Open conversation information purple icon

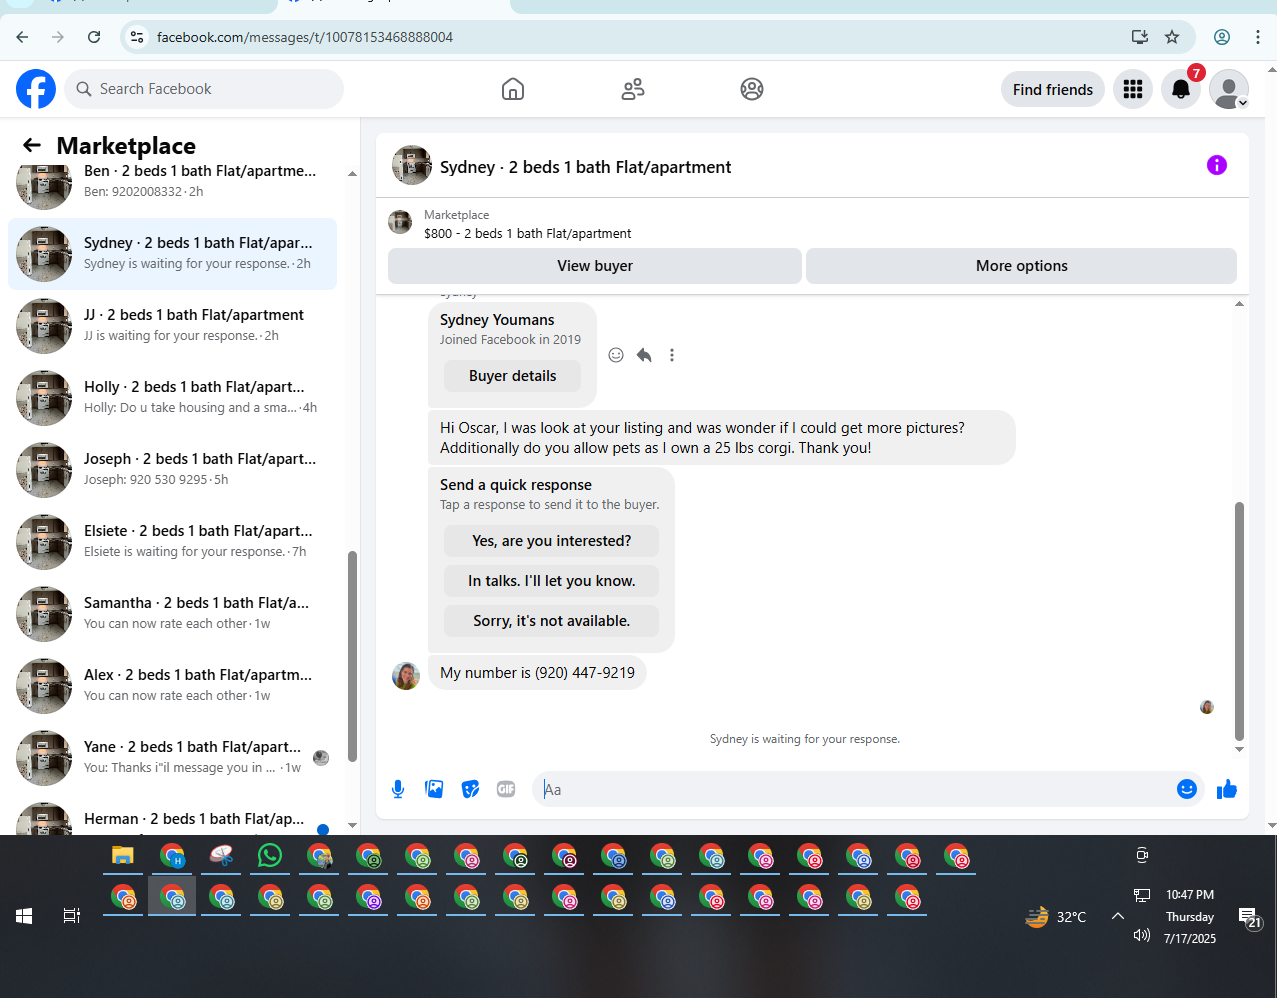[x=1217, y=165]
